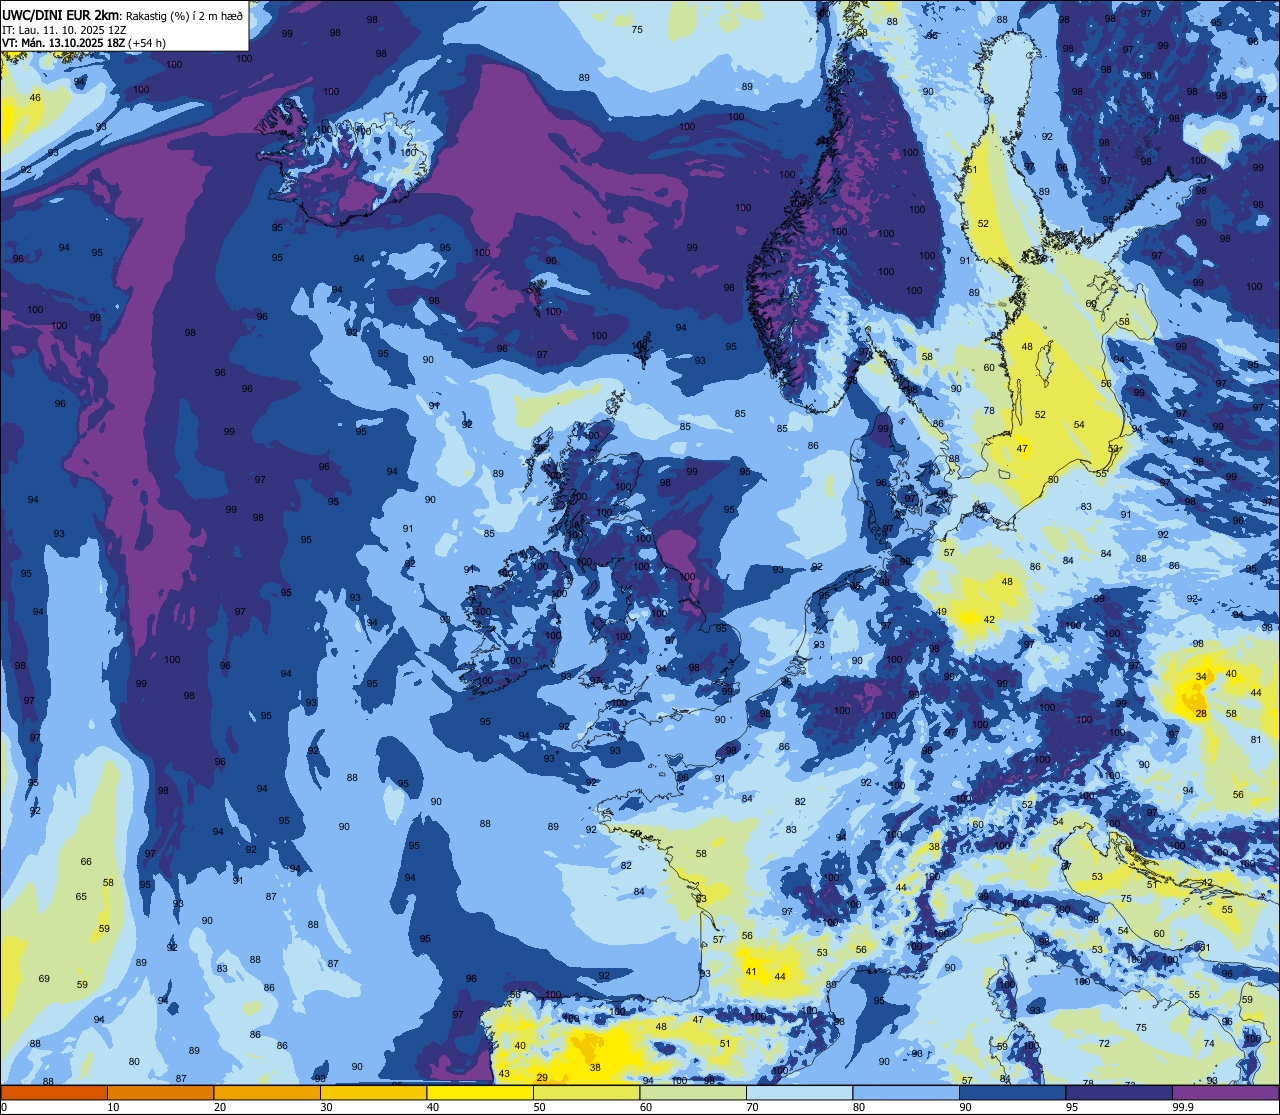Image resolution: width=1280 pixels, height=1115 pixels.
Task: Click the 'UWC/DINI EUR 2km' title text
Action: [x=60, y=14]
